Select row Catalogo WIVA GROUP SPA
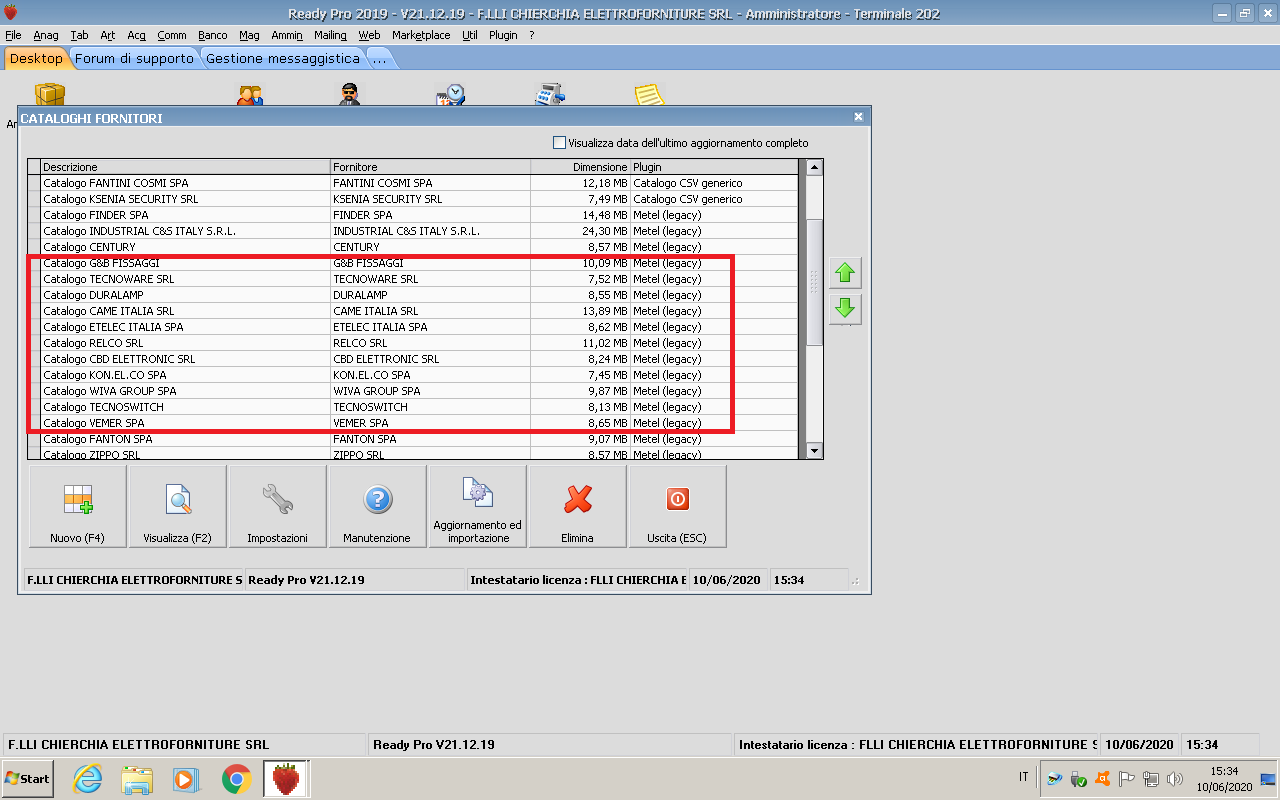The width and height of the screenshot is (1280, 800). click(x=413, y=391)
